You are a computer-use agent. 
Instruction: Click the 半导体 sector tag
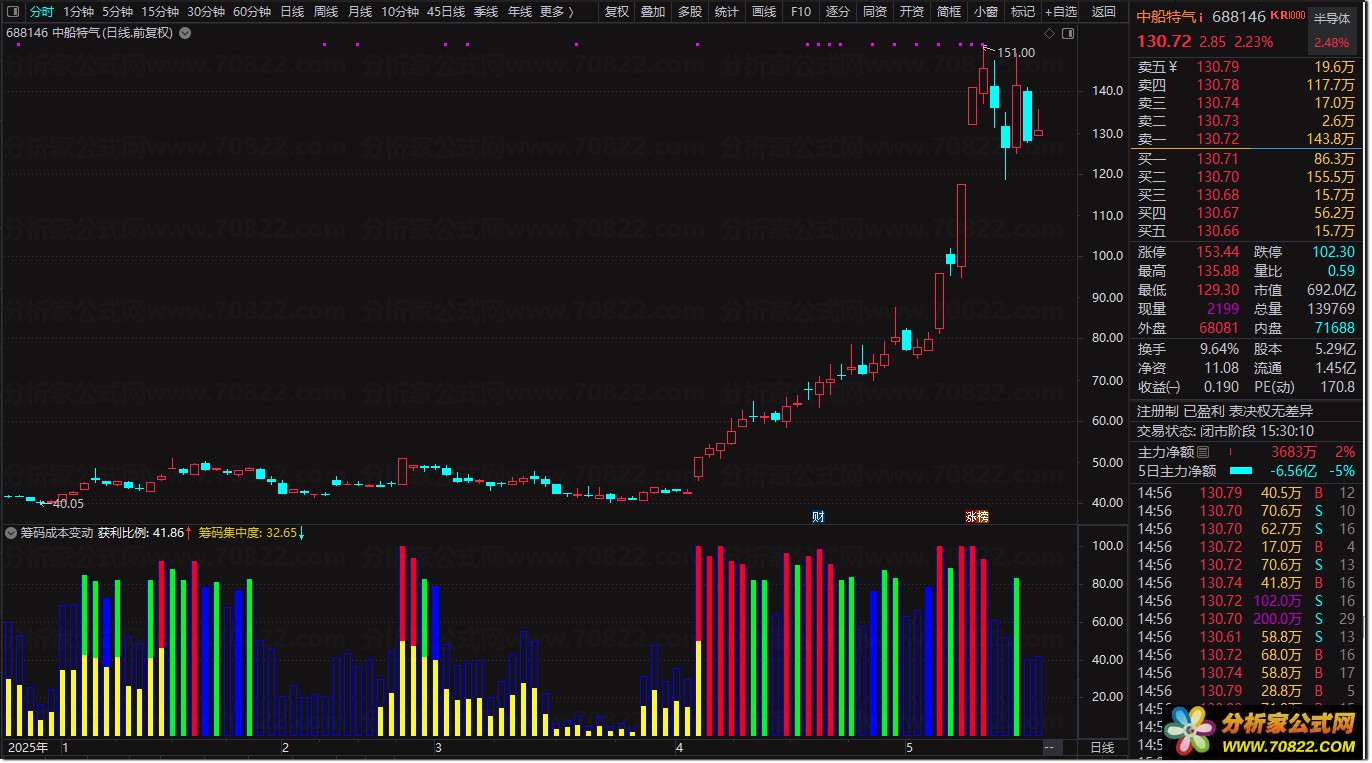coord(1331,18)
